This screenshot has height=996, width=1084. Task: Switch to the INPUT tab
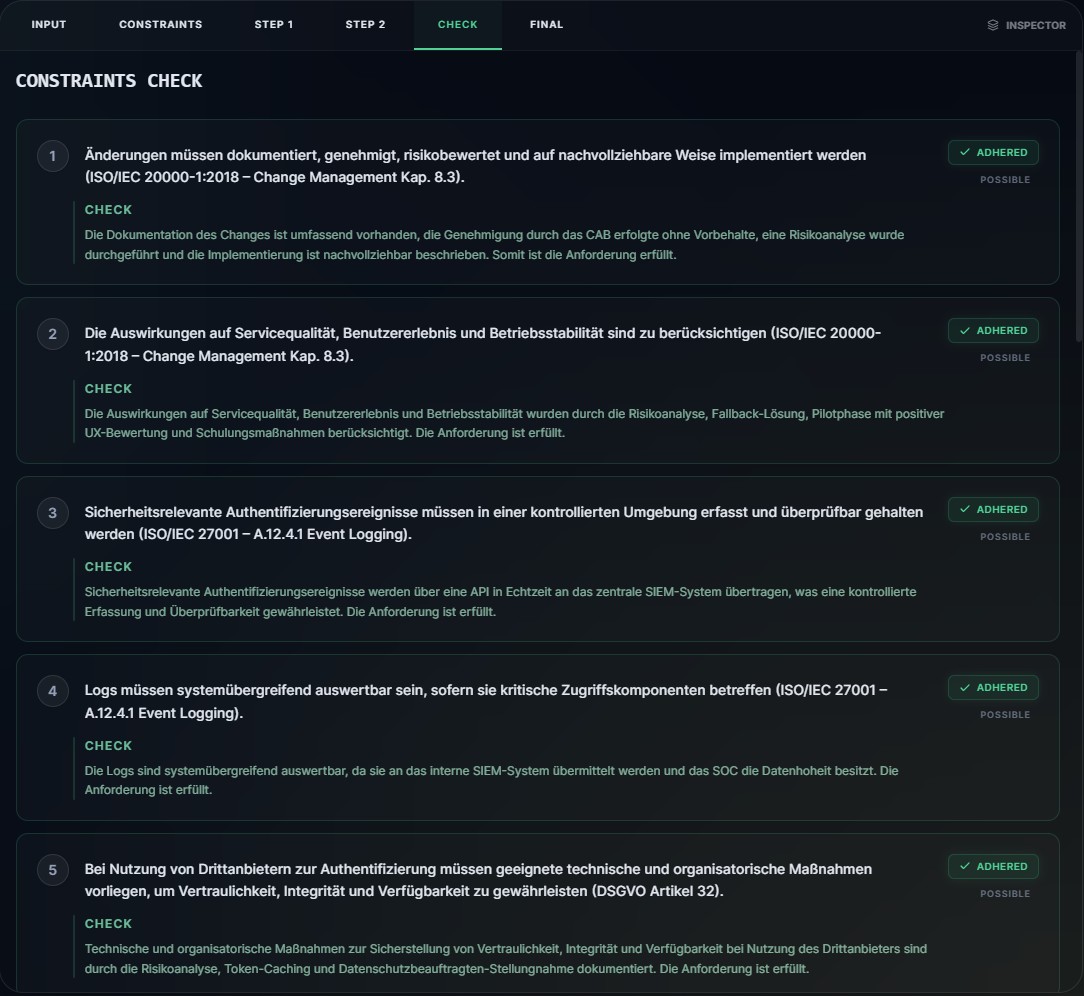pos(49,25)
